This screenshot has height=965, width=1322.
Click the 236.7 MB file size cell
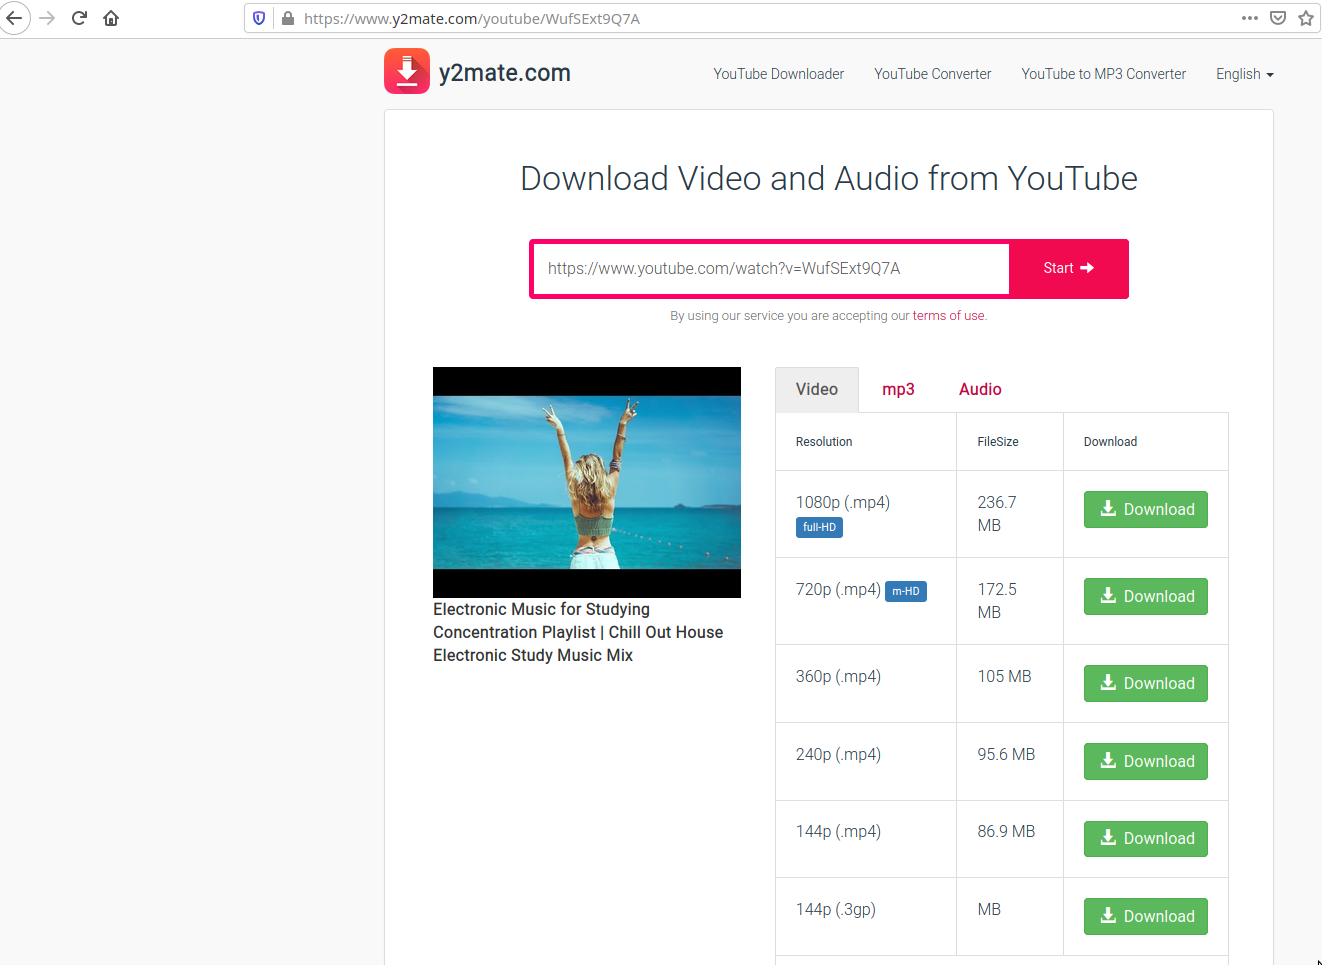[x=1010, y=514]
